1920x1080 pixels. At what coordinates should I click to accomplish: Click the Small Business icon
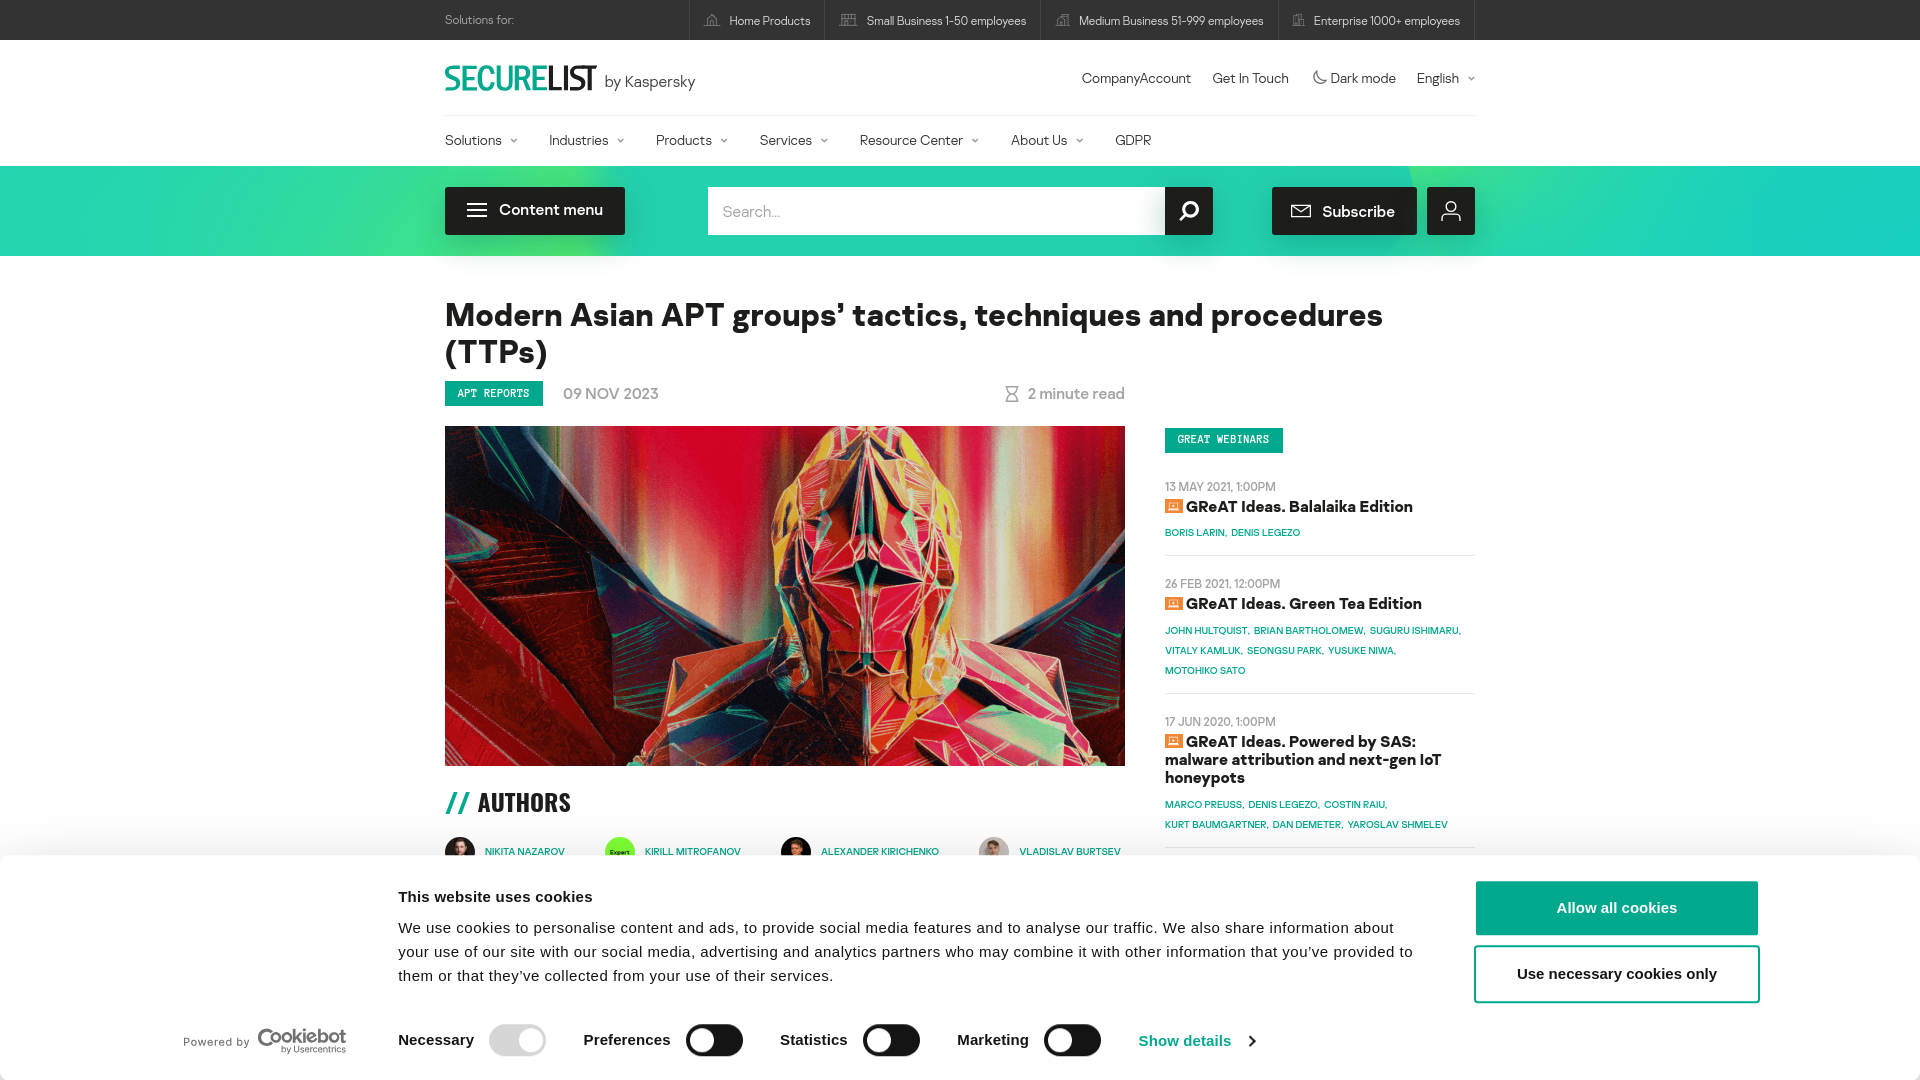pyautogui.click(x=848, y=20)
